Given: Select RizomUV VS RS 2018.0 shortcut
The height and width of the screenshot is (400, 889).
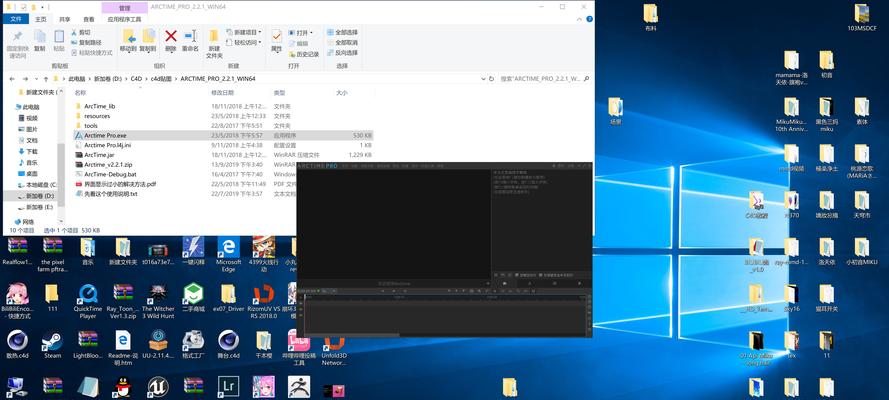Looking at the screenshot, I should [264, 301].
